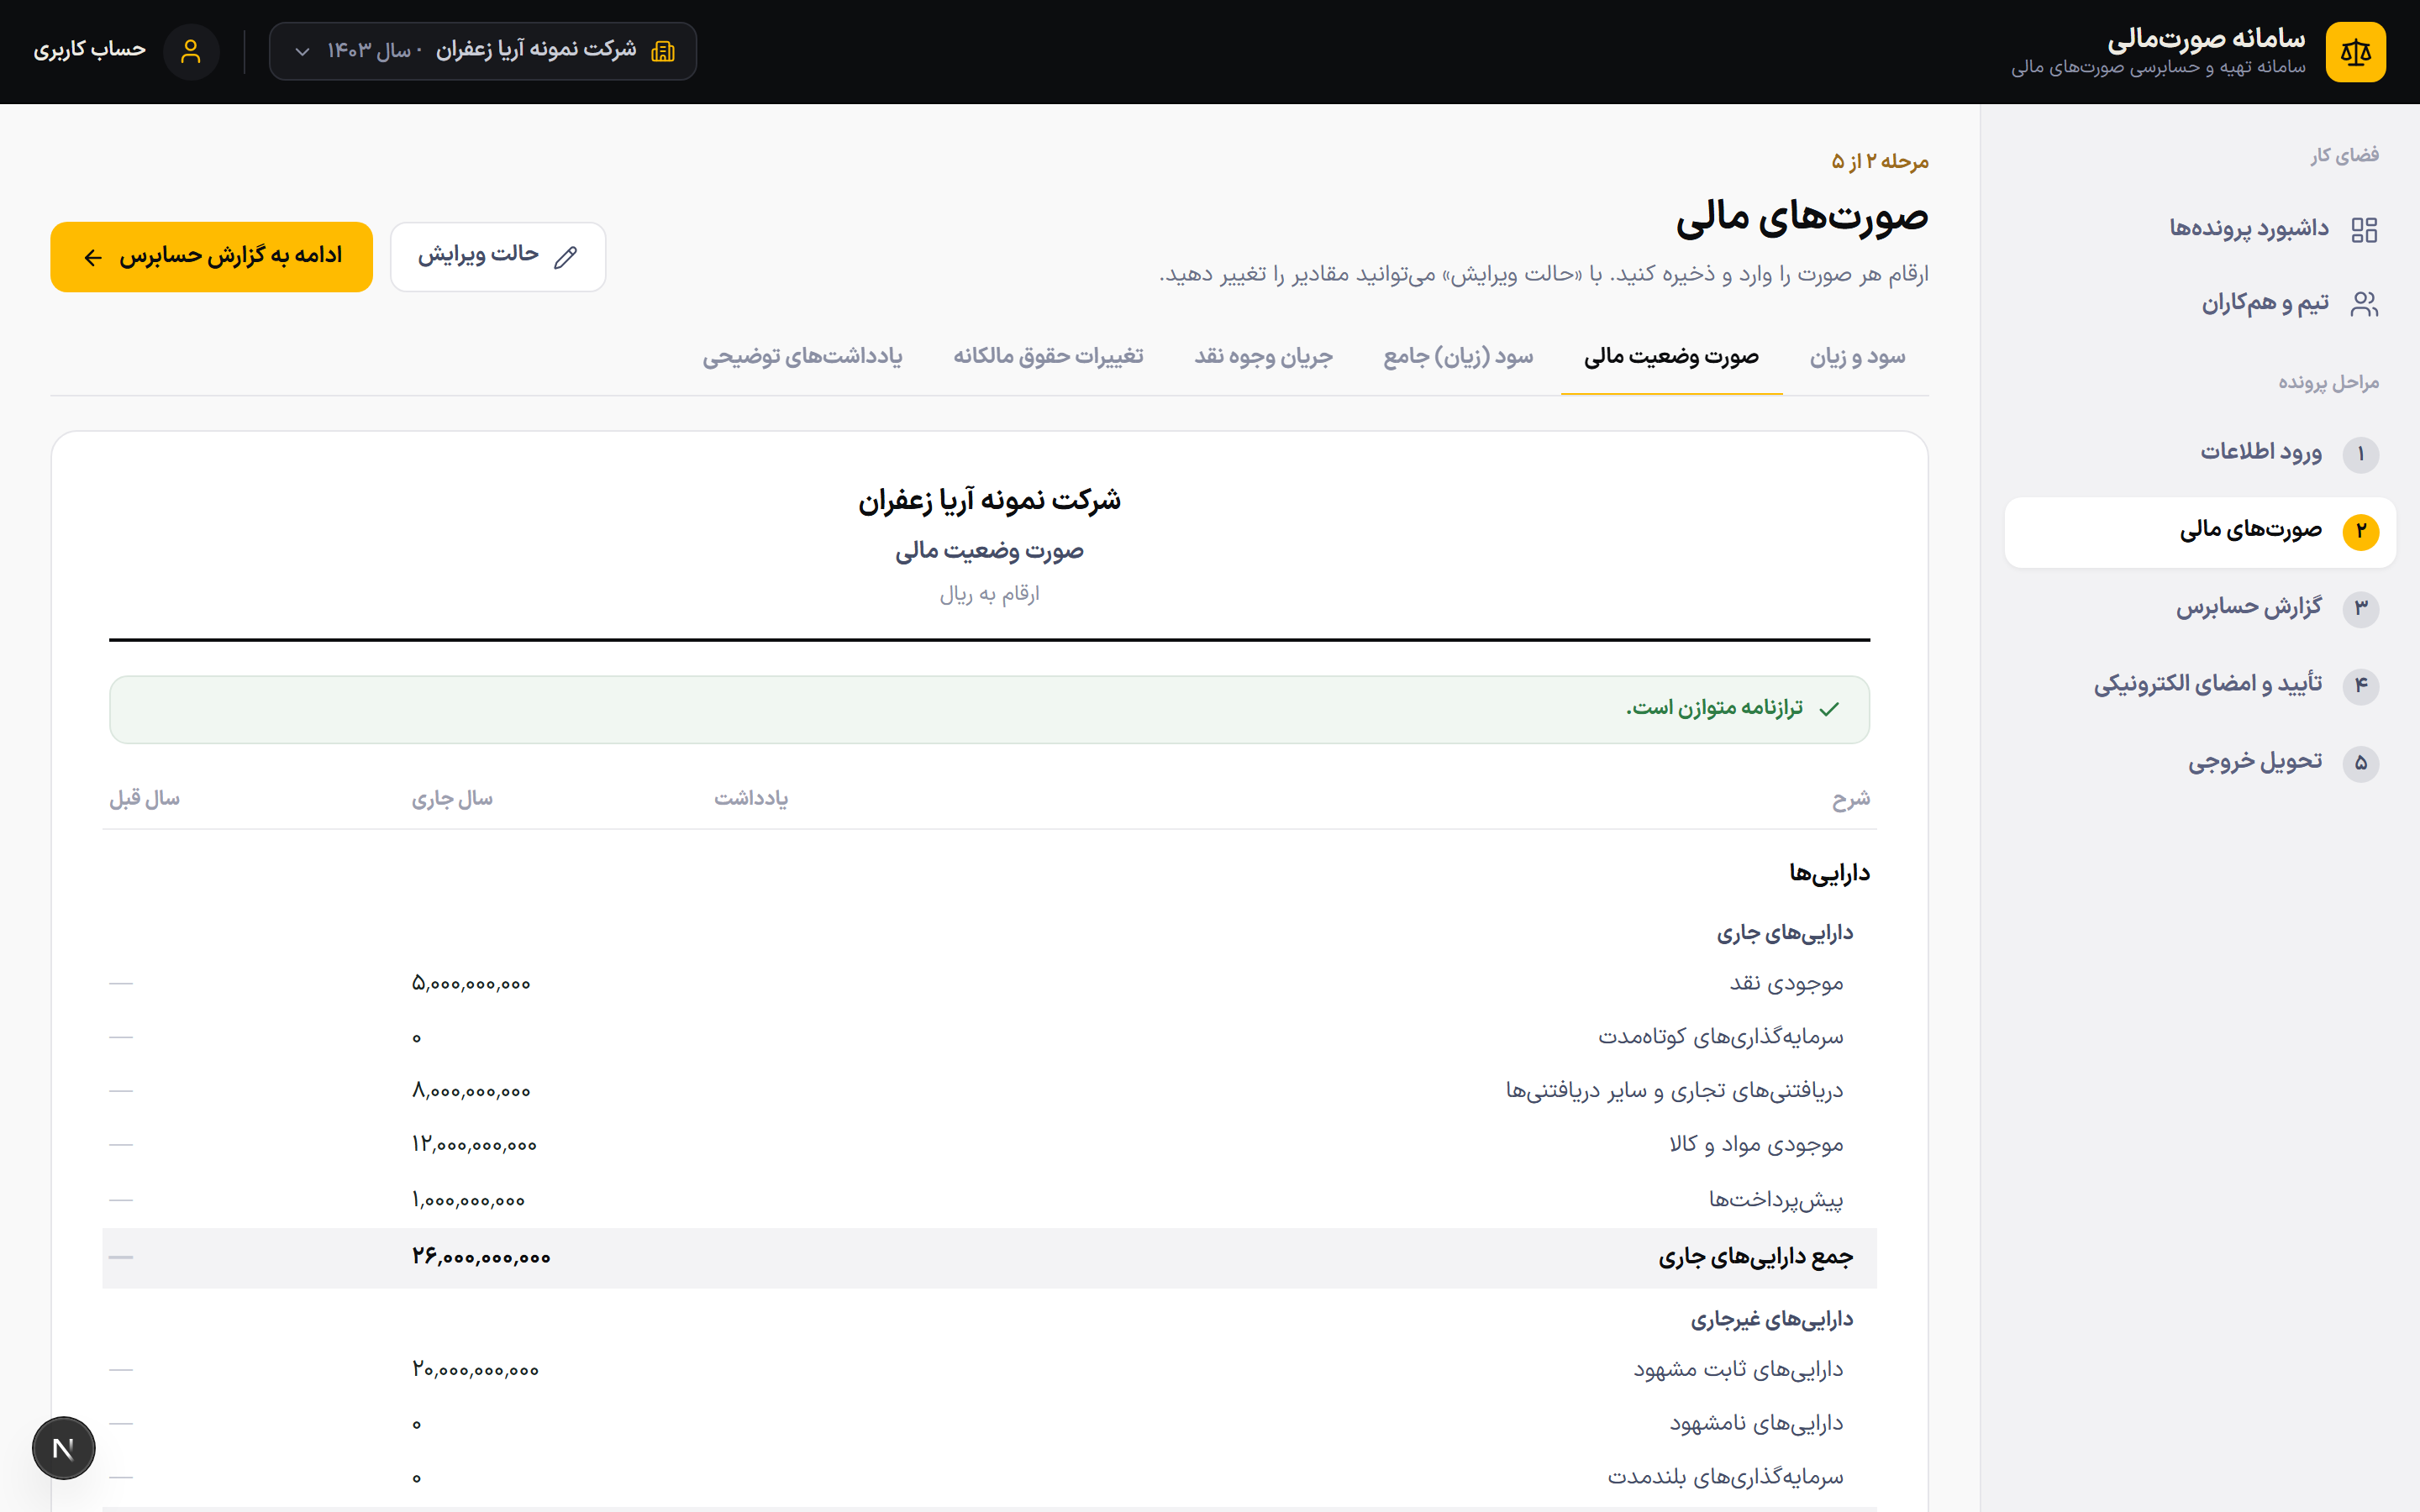
Task: Click the user account avatar icon
Action: 191,51
